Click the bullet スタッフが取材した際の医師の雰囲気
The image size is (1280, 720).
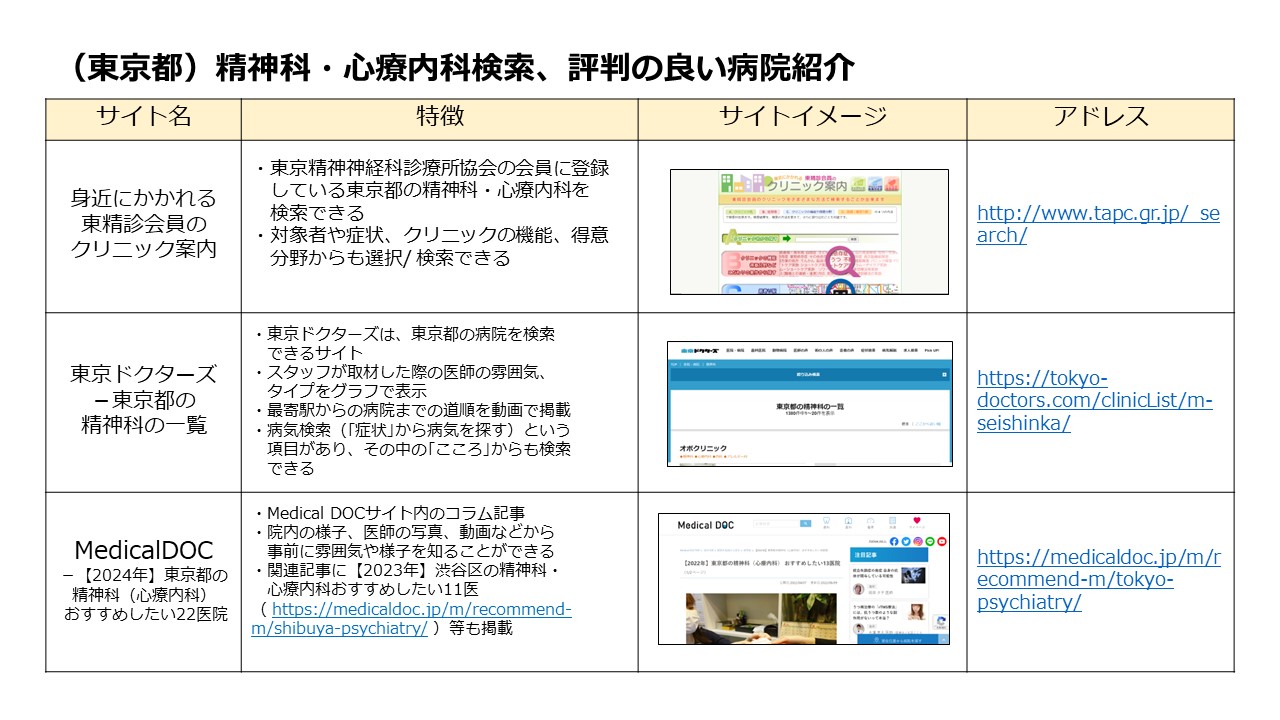click(x=400, y=381)
